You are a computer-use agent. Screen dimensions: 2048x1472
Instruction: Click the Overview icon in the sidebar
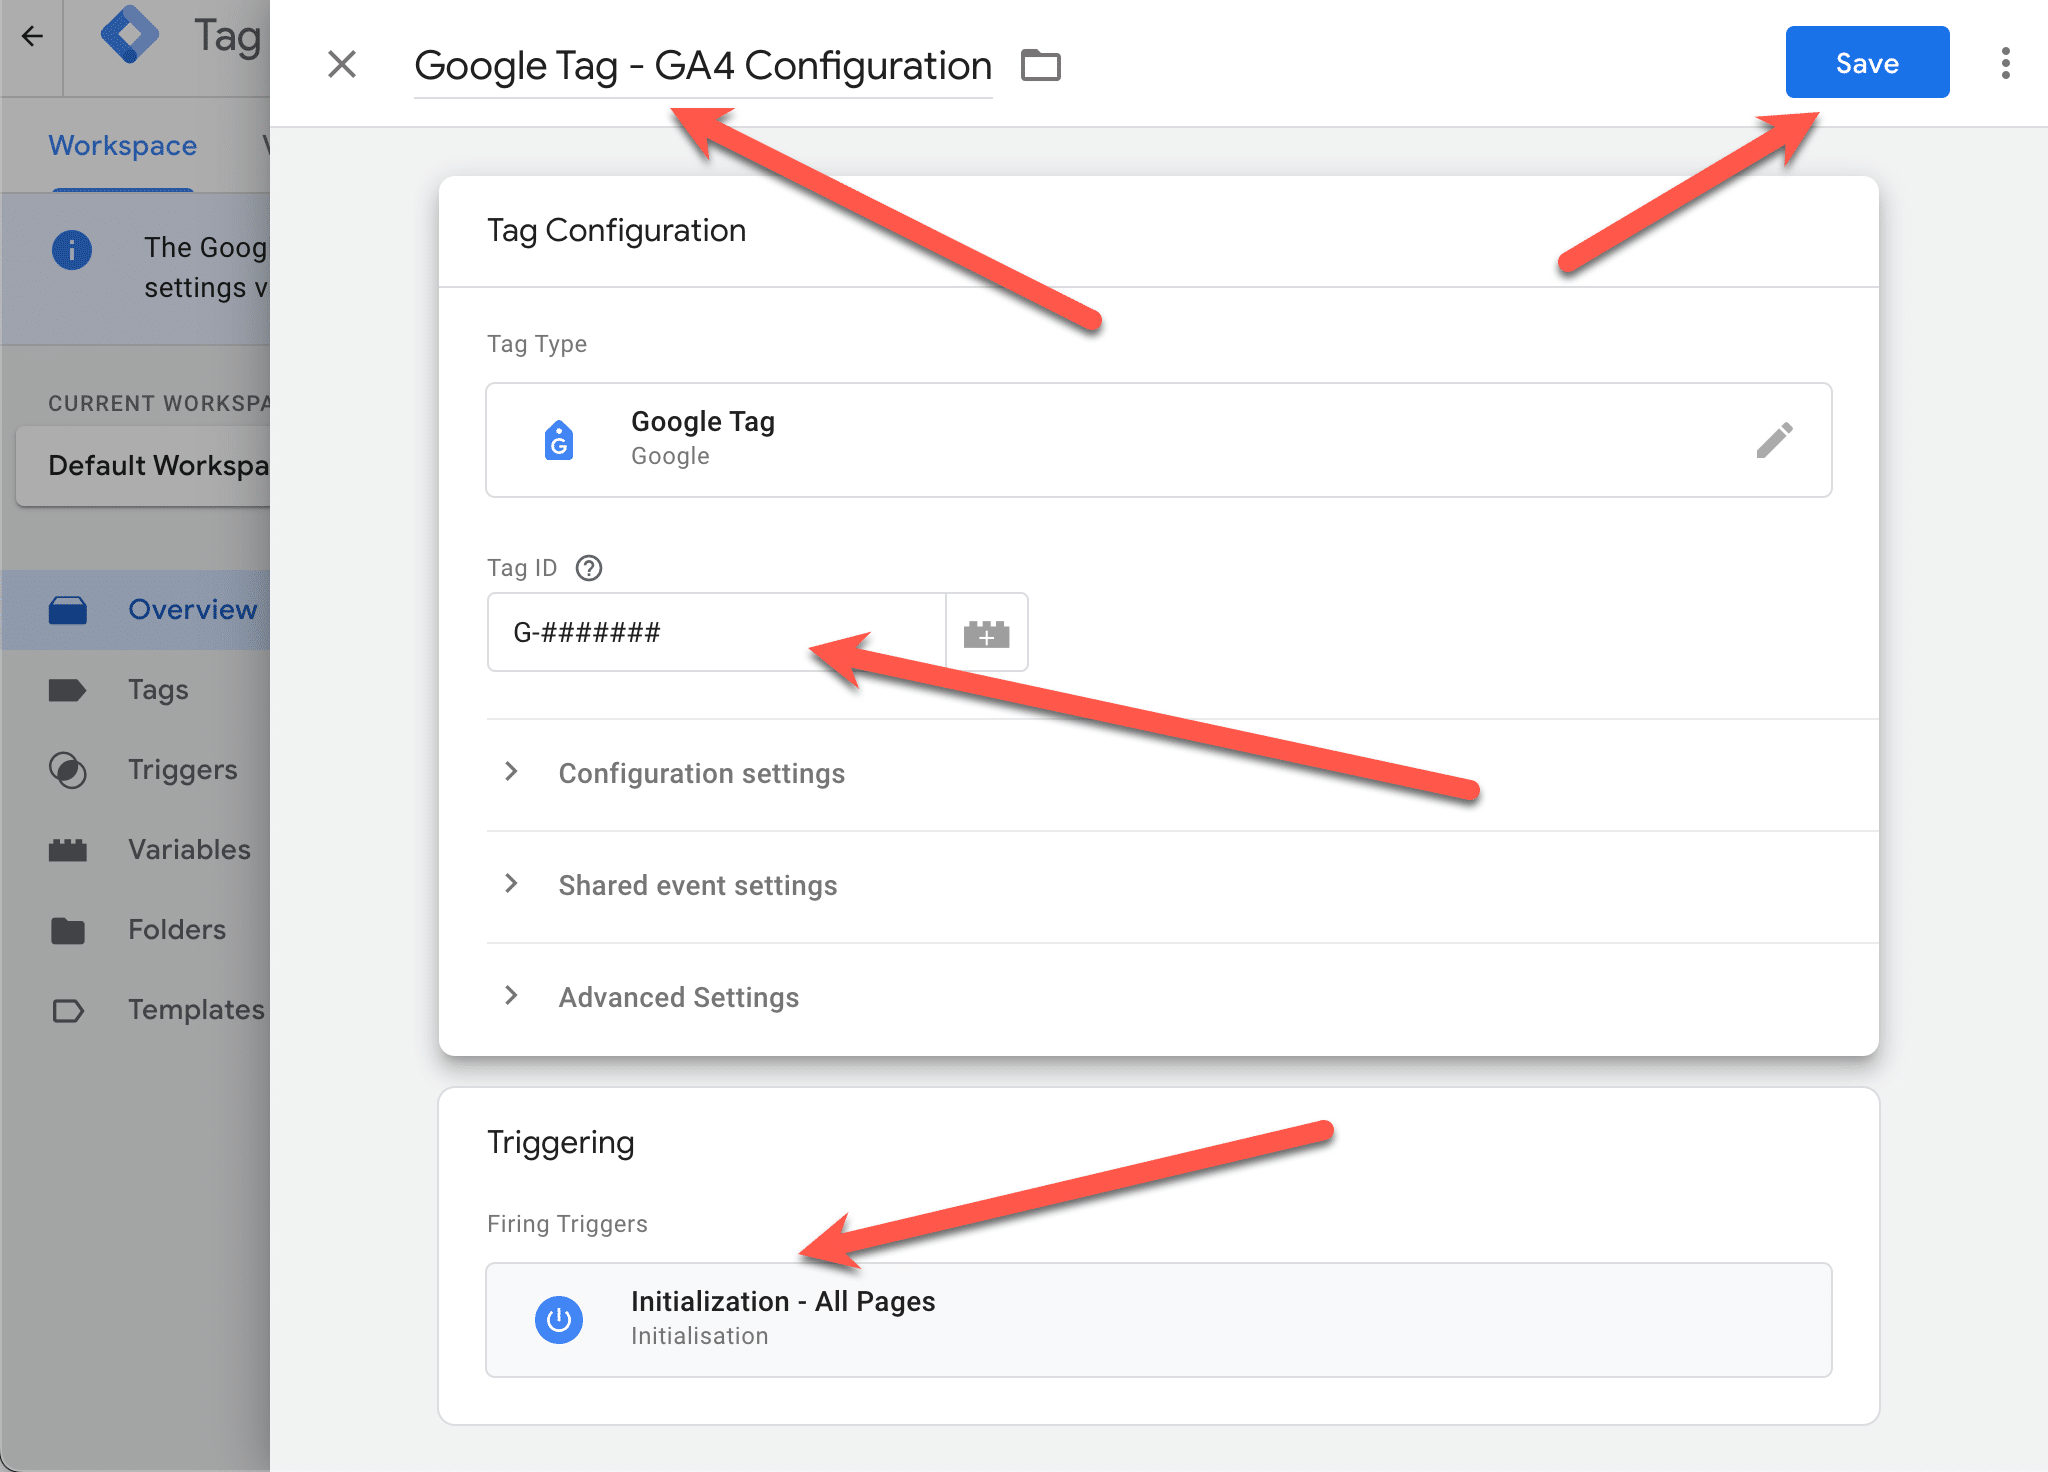click(68, 610)
